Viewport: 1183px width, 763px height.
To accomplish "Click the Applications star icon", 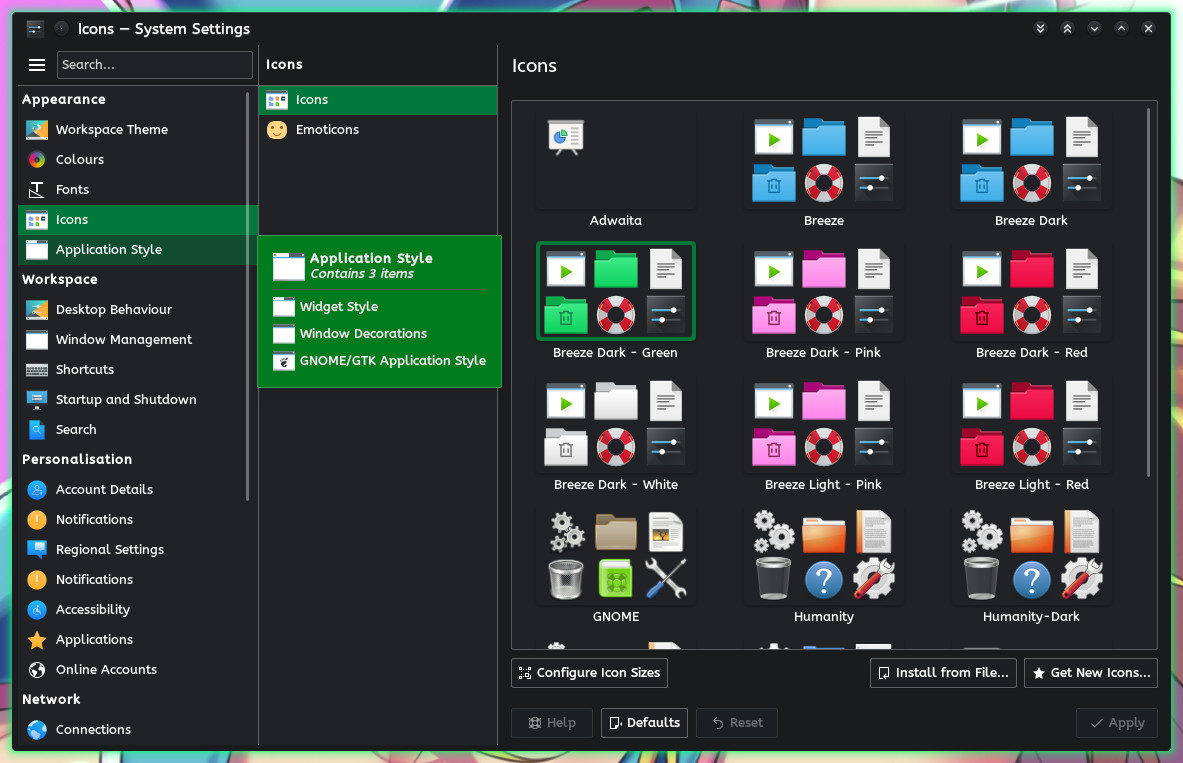I will point(36,640).
